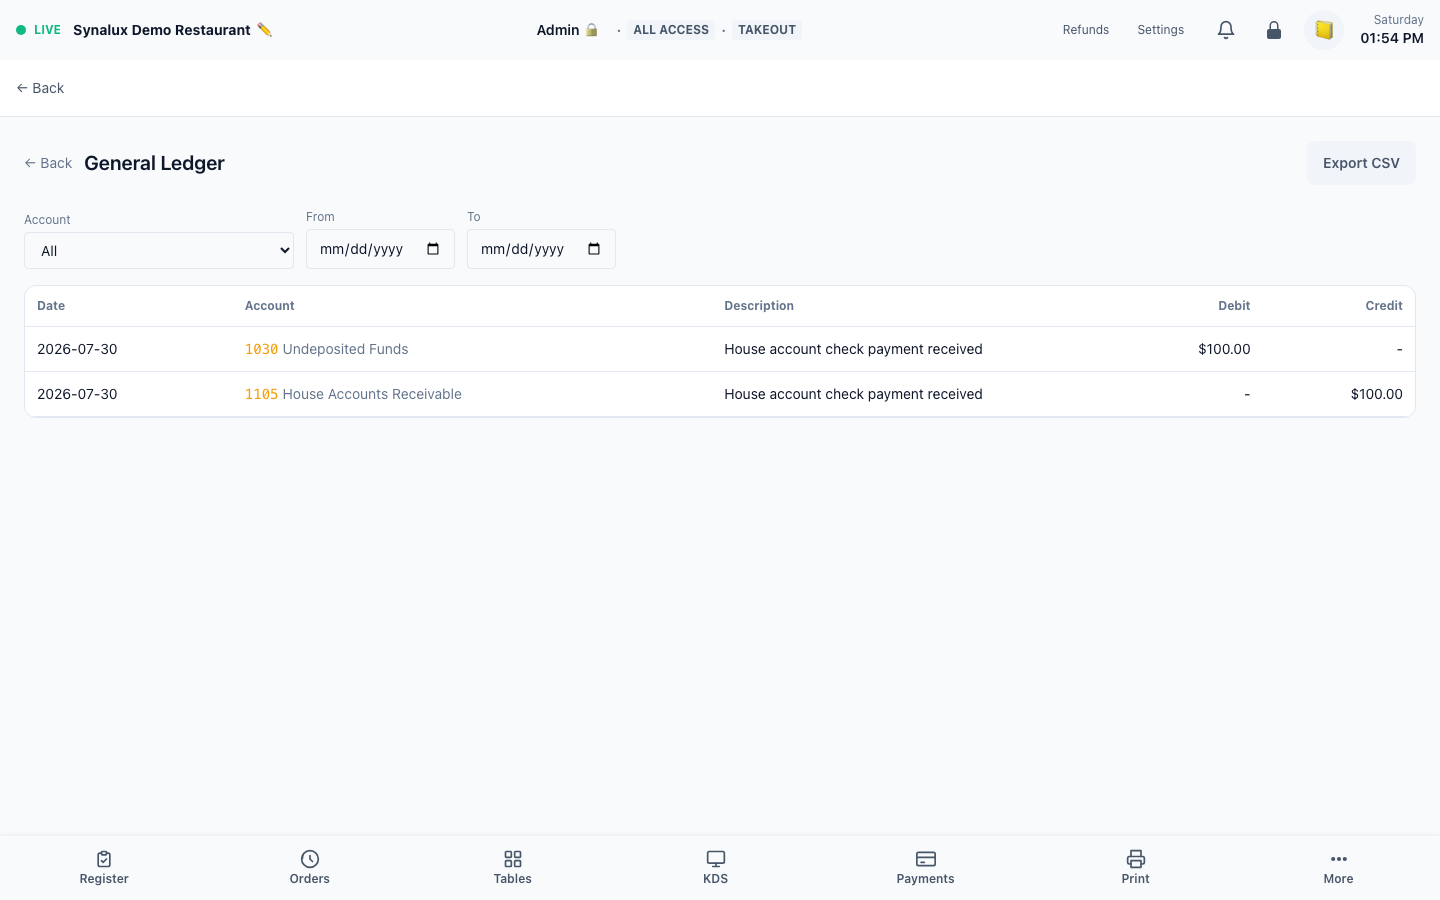Click description in House Accounts Receivable row
1440x900 pixels.
[853, 394]
